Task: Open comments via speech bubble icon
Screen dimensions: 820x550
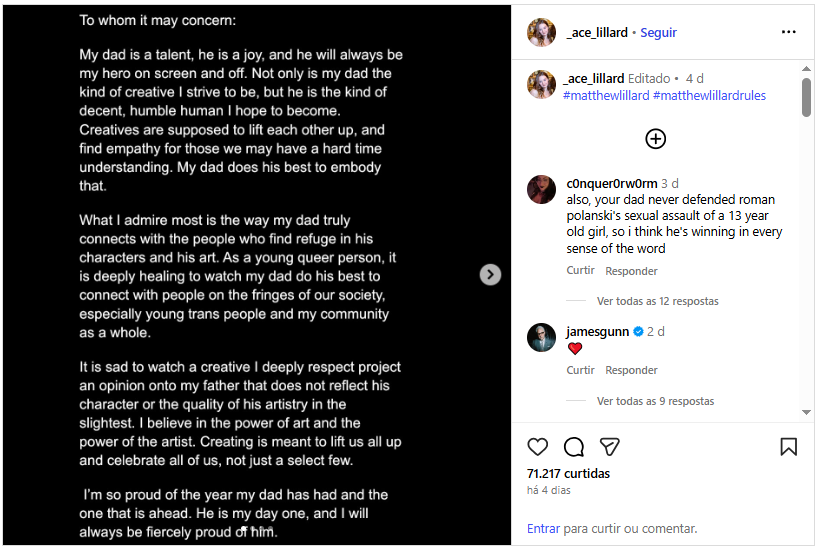Action: coord(574,447)
